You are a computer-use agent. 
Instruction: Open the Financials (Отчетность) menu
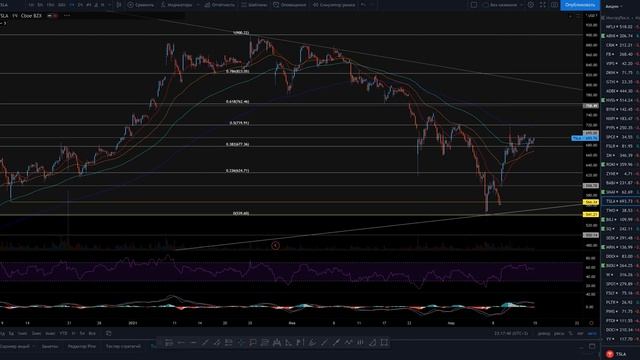pos(220,5)
